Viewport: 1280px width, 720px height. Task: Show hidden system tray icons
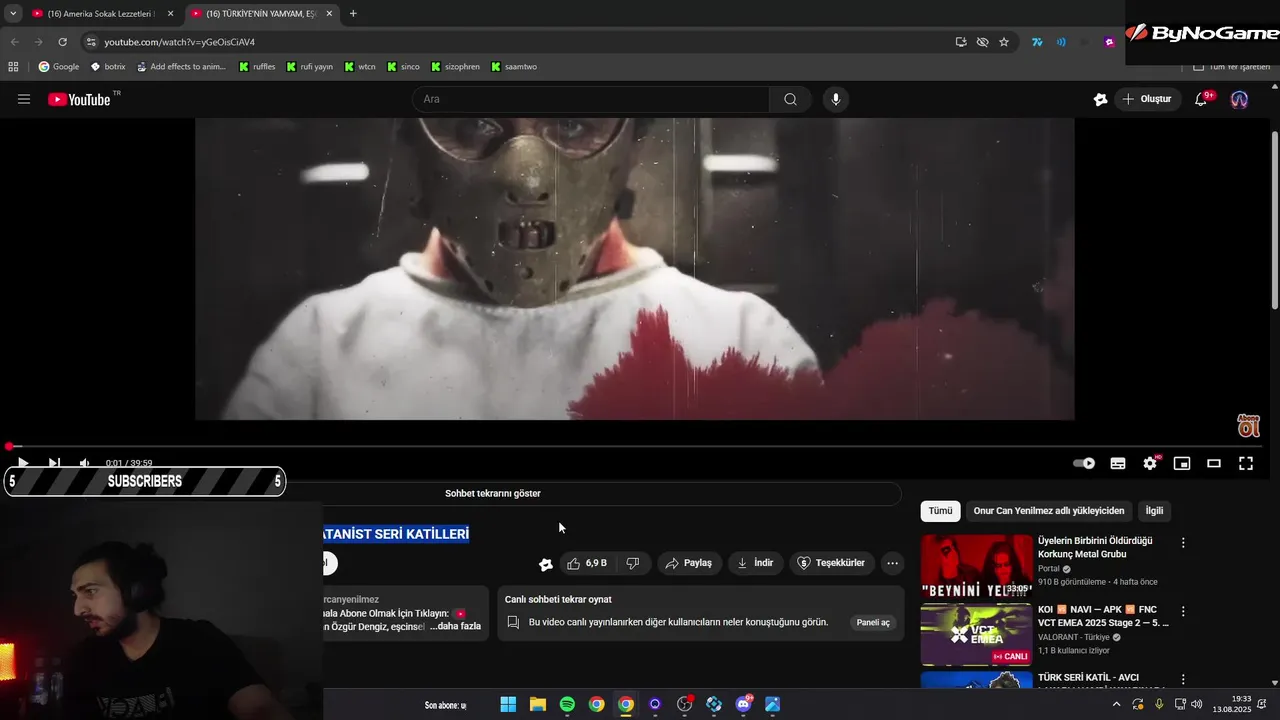(1117, 704)
